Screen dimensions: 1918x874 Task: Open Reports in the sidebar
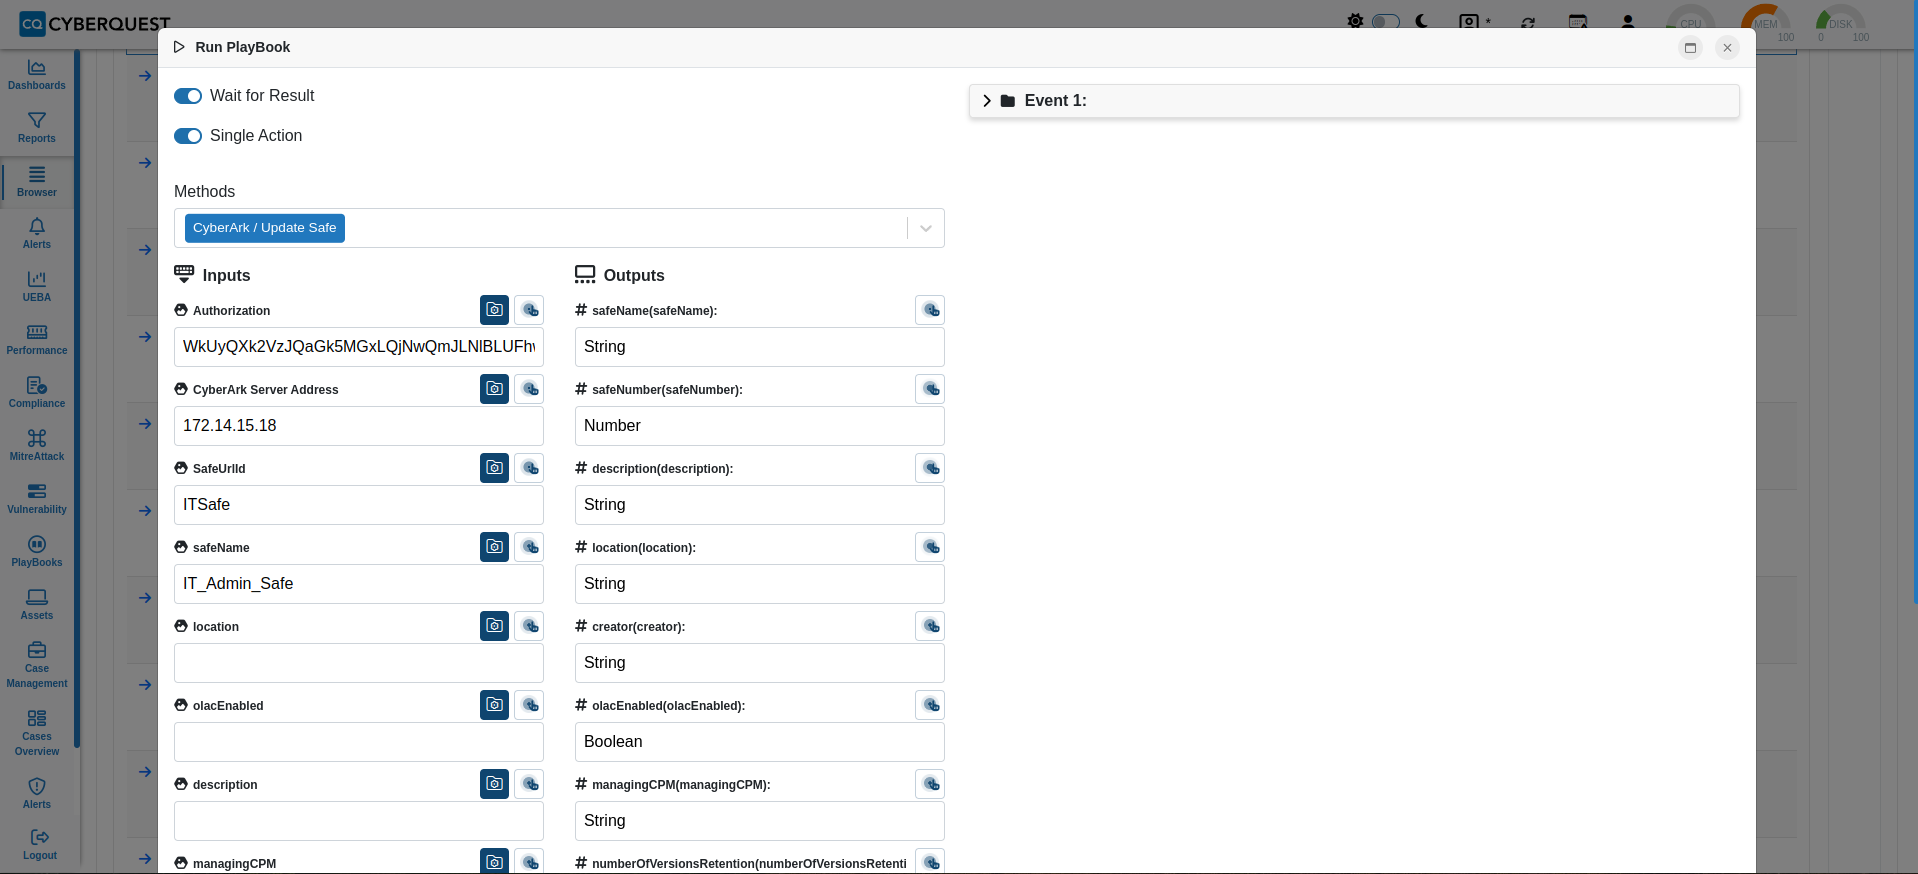pos(37,128)
